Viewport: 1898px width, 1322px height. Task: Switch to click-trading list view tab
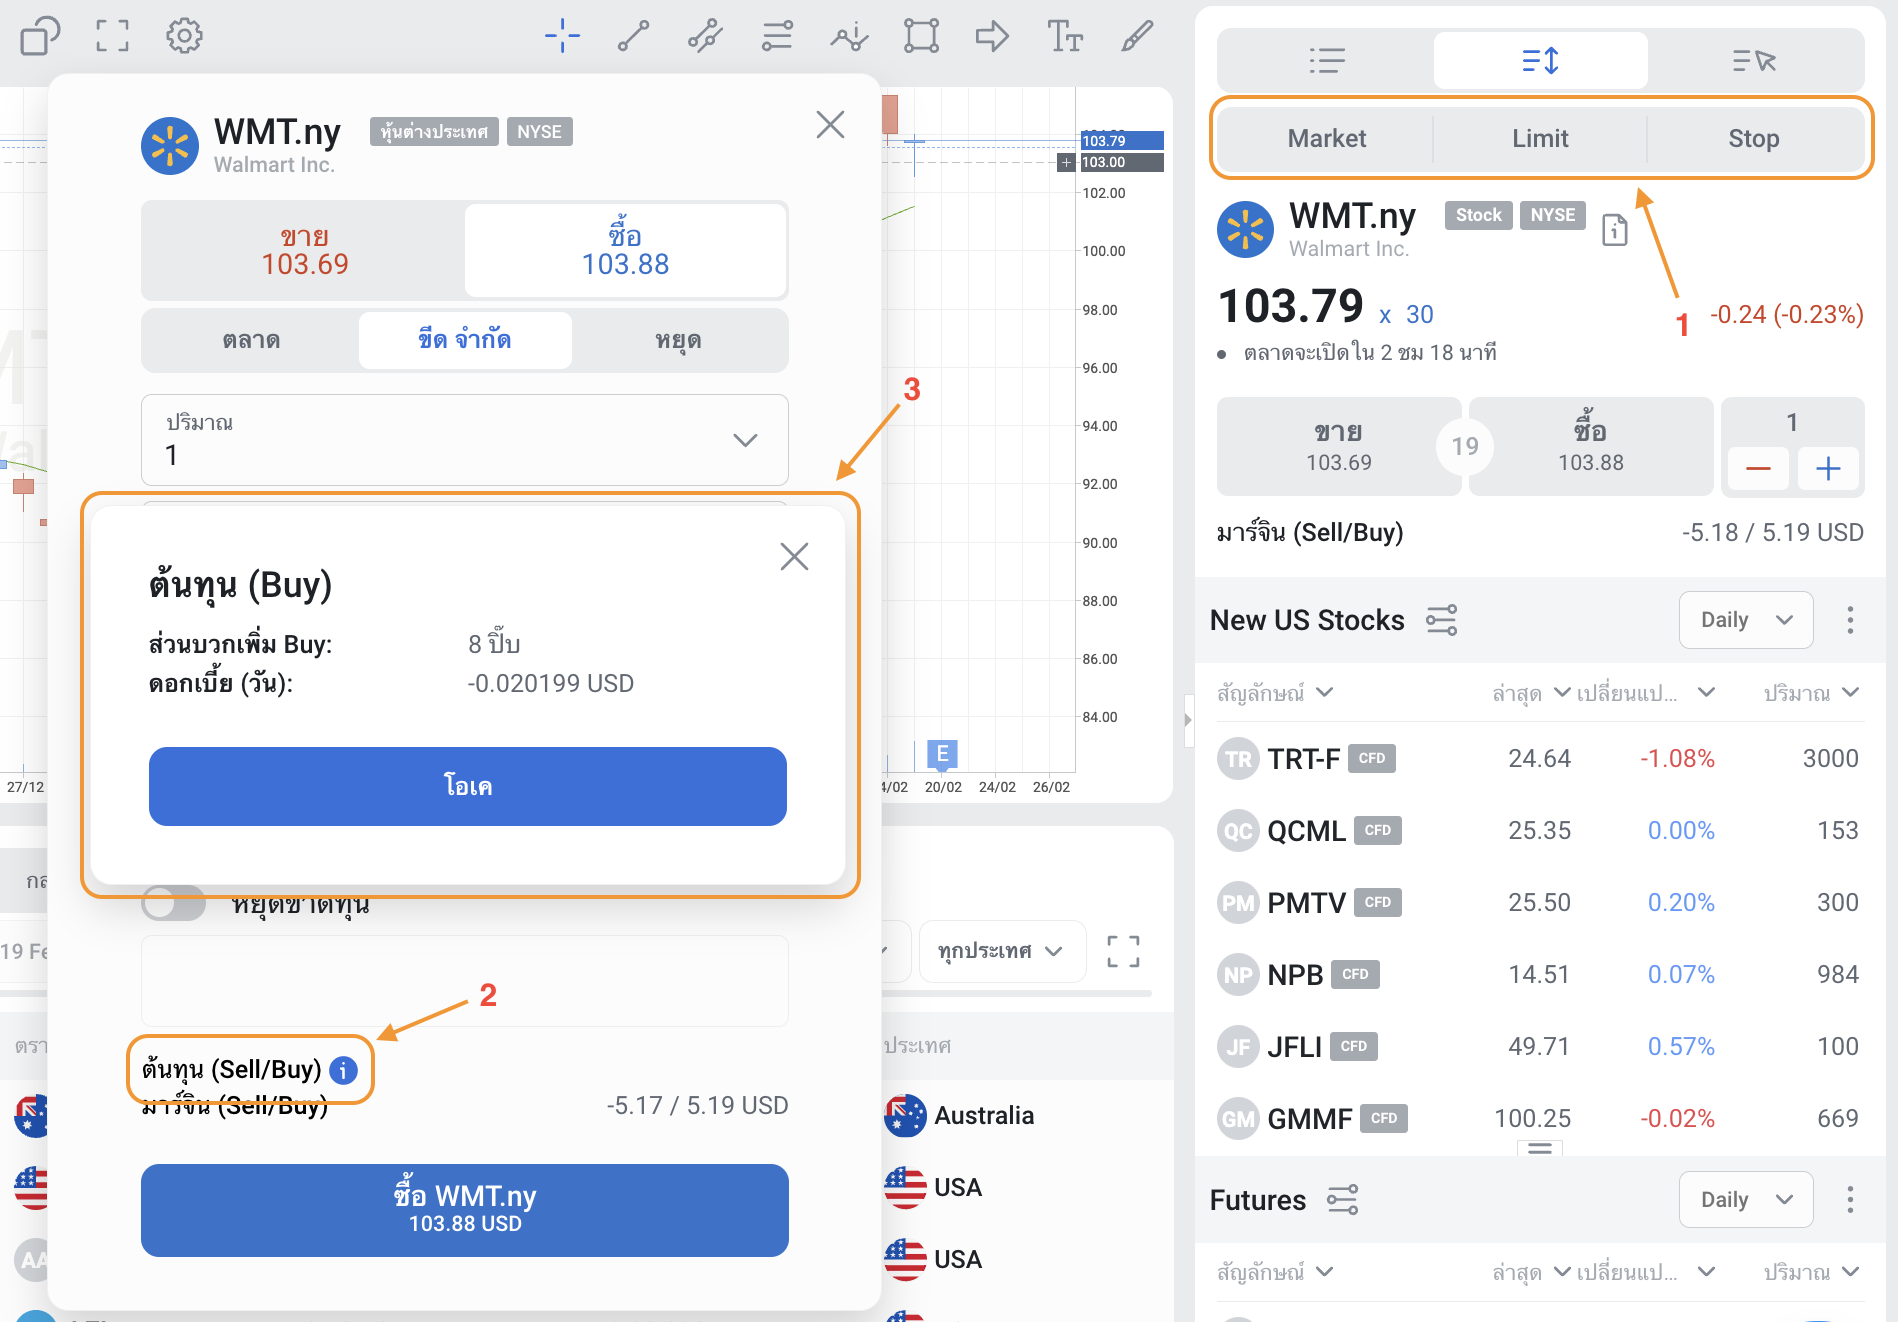coord(1754,61)
